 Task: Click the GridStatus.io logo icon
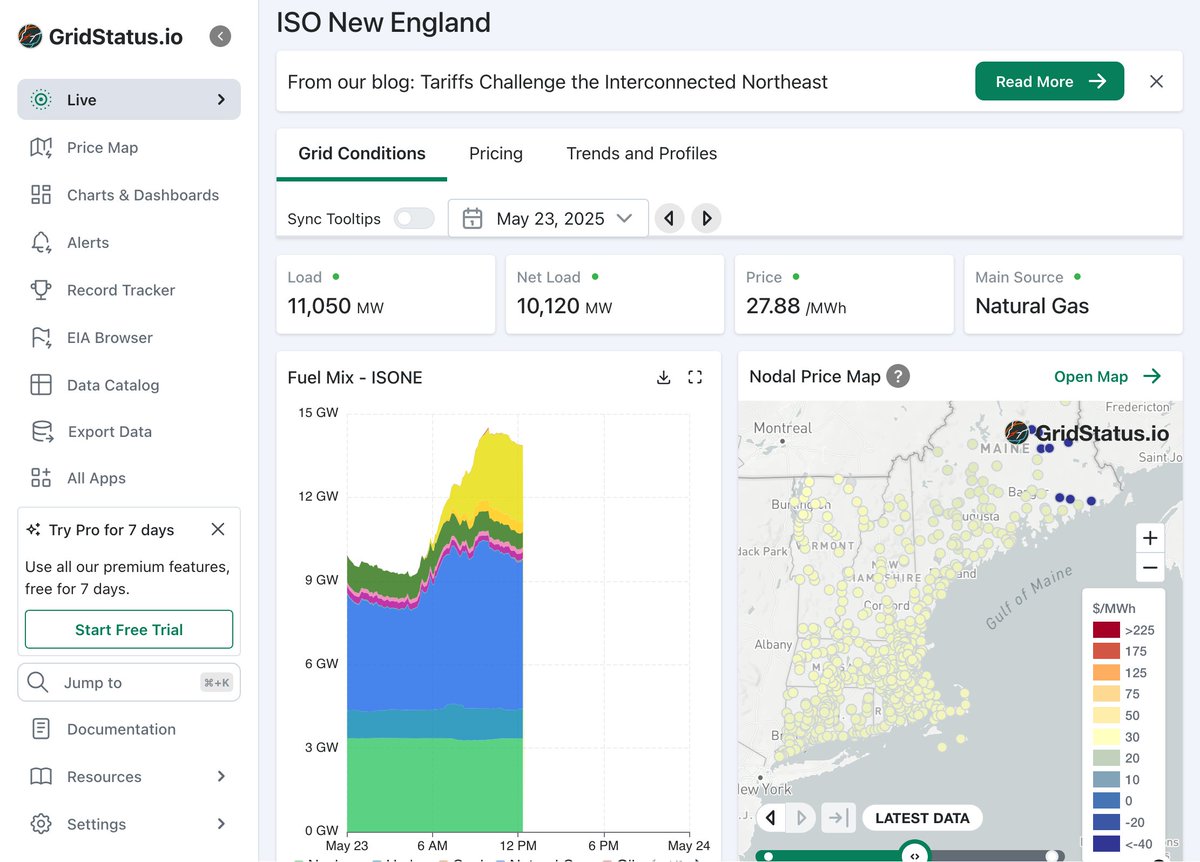pos(31,37)
